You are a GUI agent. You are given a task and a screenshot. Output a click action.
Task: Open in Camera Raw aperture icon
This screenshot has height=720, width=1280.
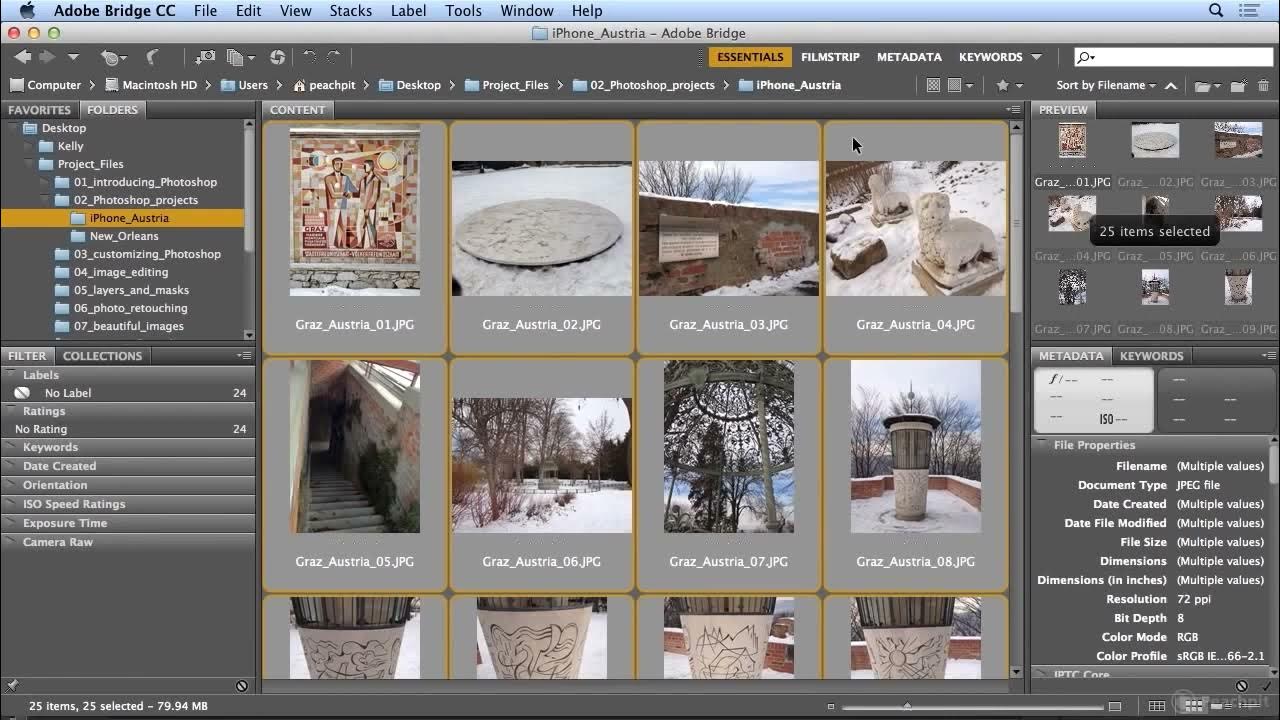point(277,57)
